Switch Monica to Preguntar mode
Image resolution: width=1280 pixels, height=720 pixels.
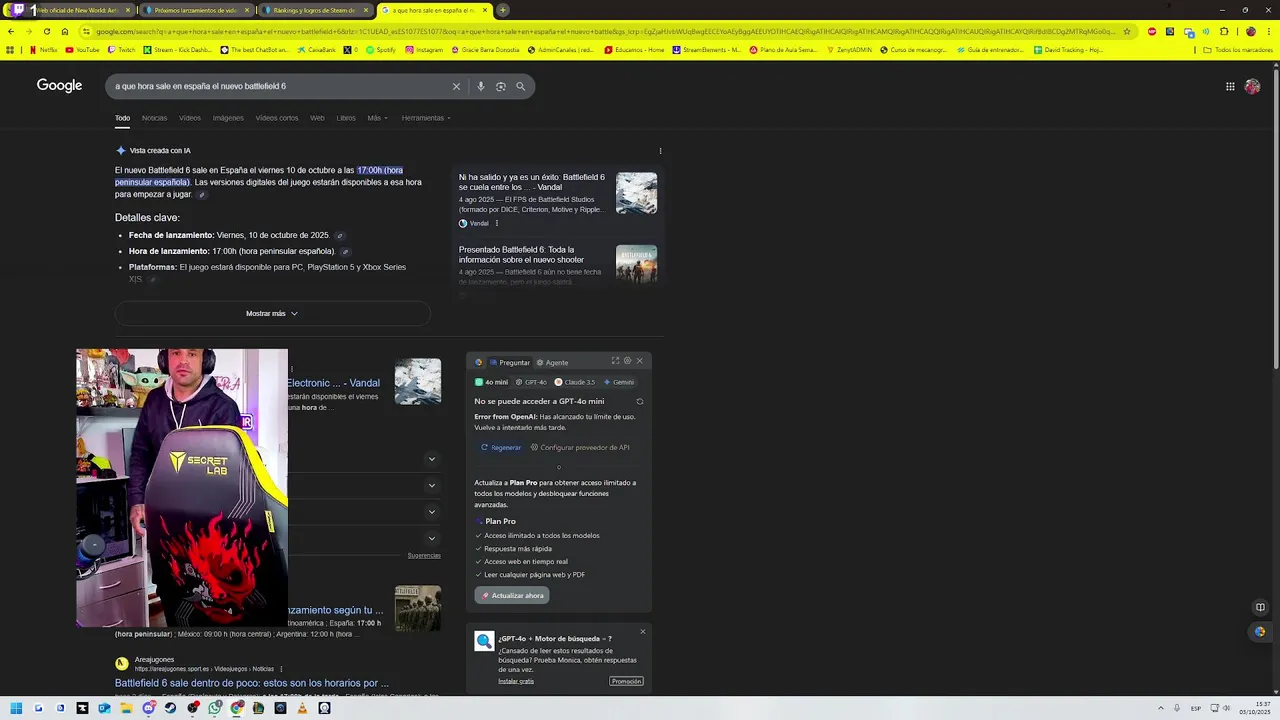tap(510, 362)
